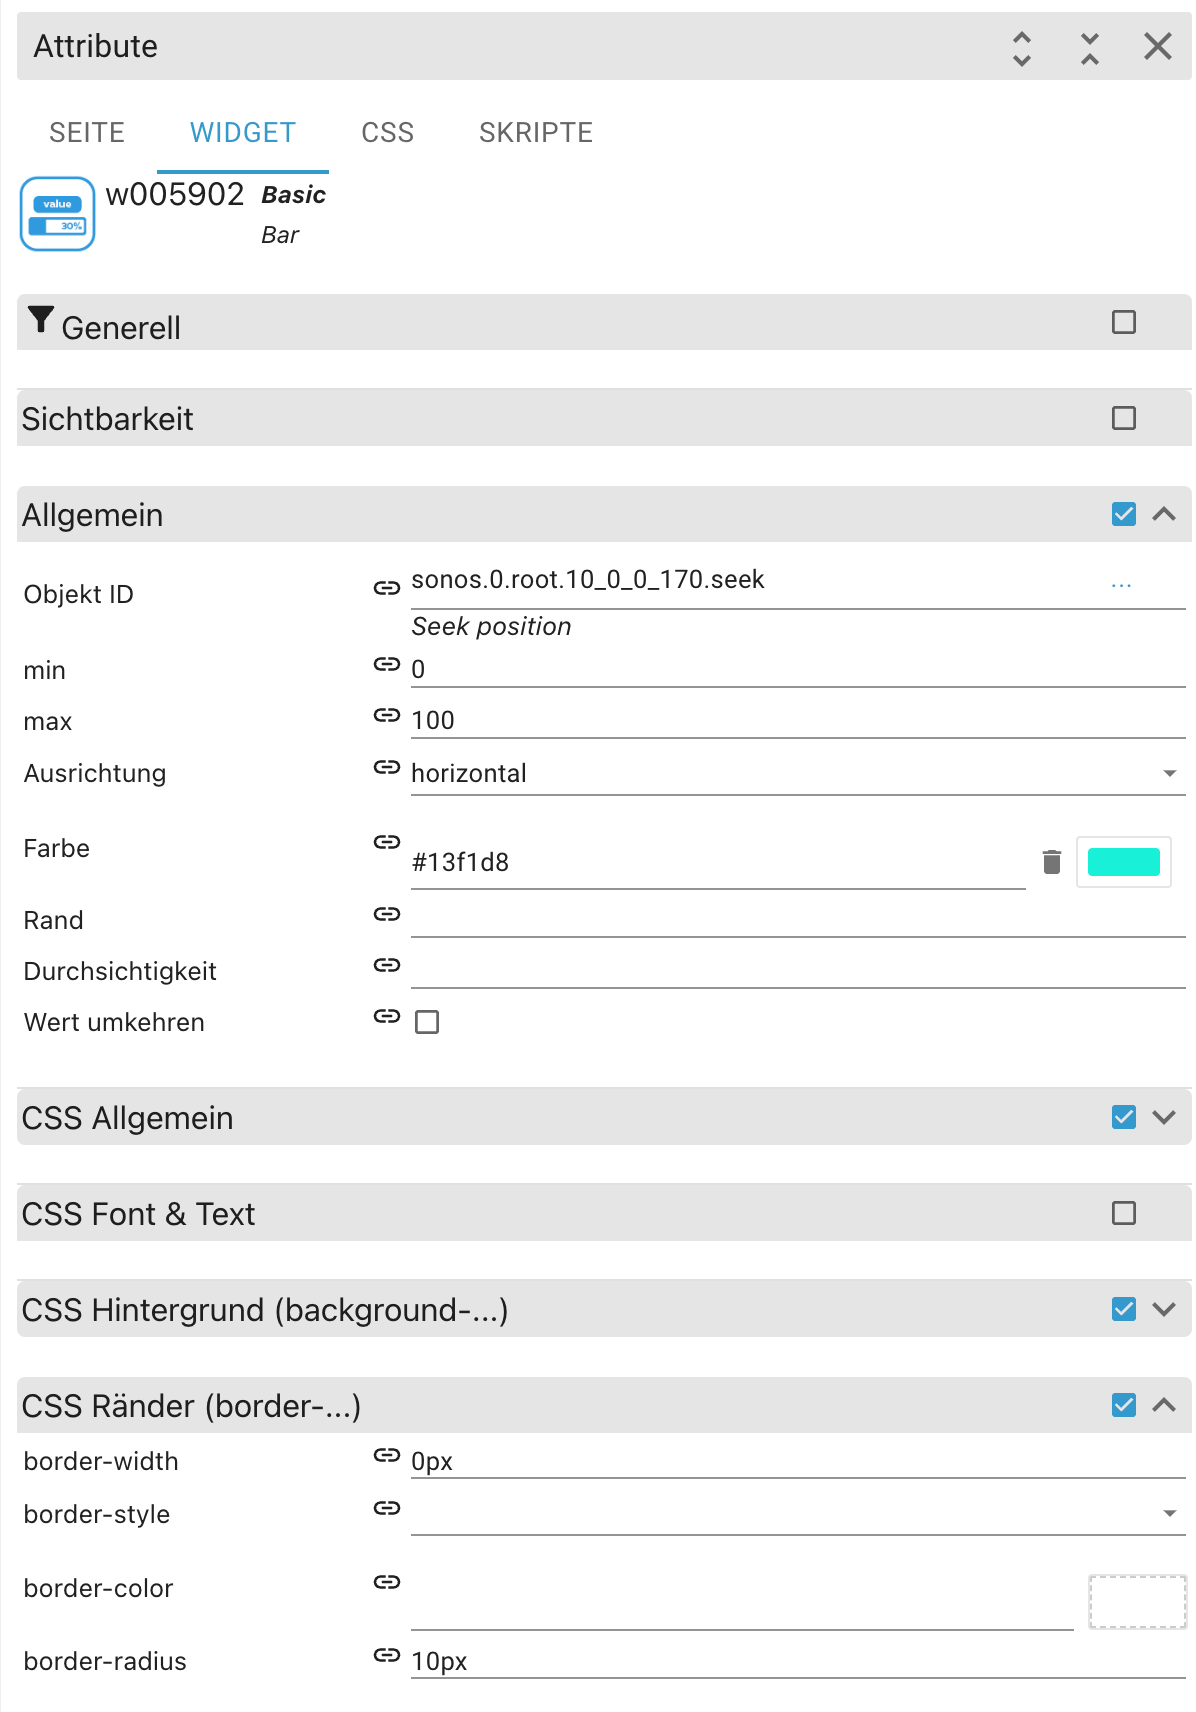The height and width of the screenshot is (1712, 1196).
Task: Collapse the Allgemein section chevron
Action: click(x=1164, y=514)
